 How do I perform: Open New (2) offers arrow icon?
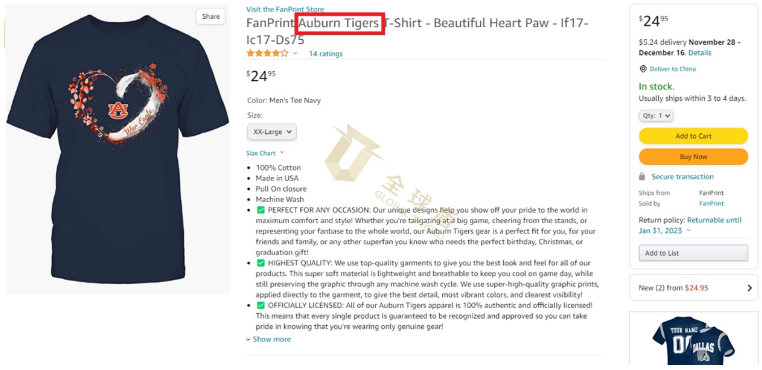749,288
